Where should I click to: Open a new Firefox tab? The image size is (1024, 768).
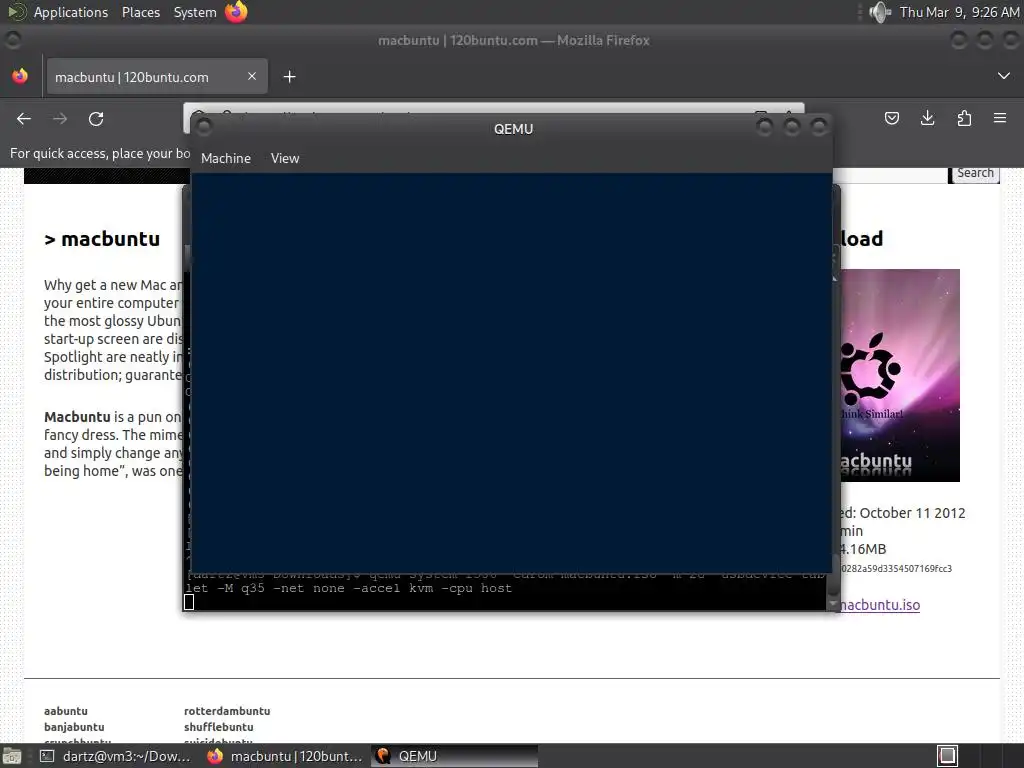(289, 77)
